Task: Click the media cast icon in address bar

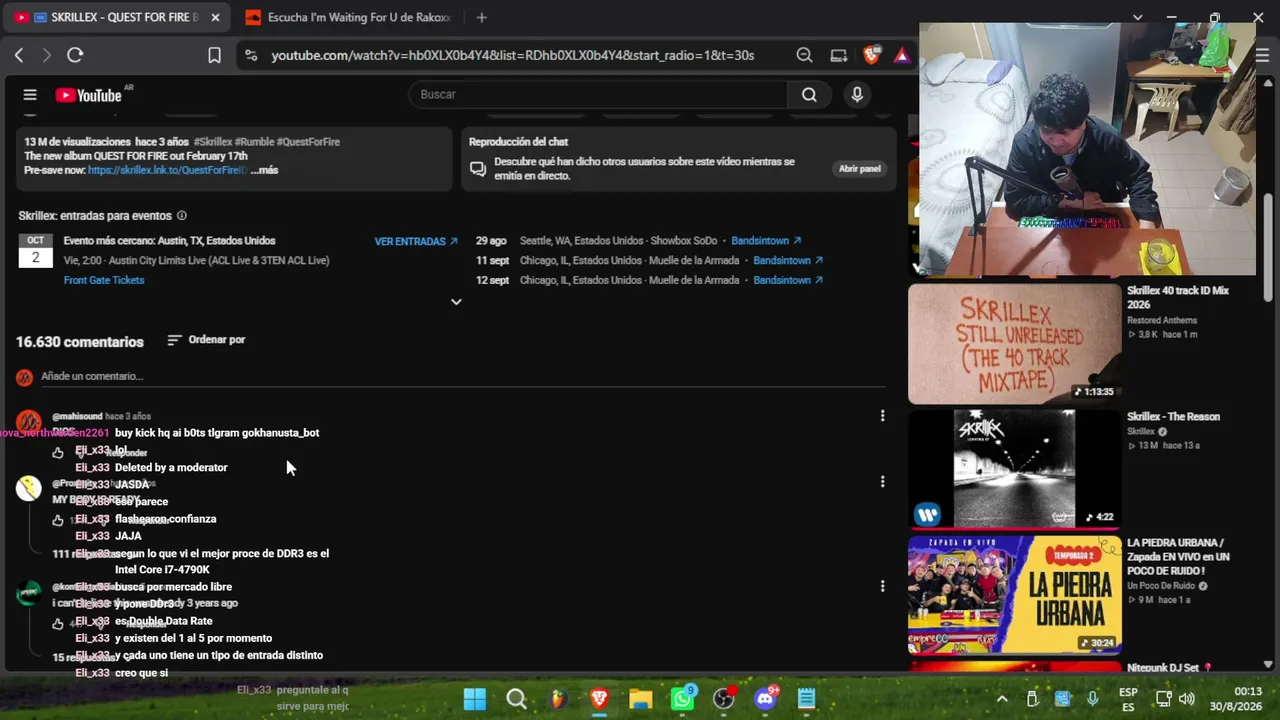Action: [x=839, y=55]
